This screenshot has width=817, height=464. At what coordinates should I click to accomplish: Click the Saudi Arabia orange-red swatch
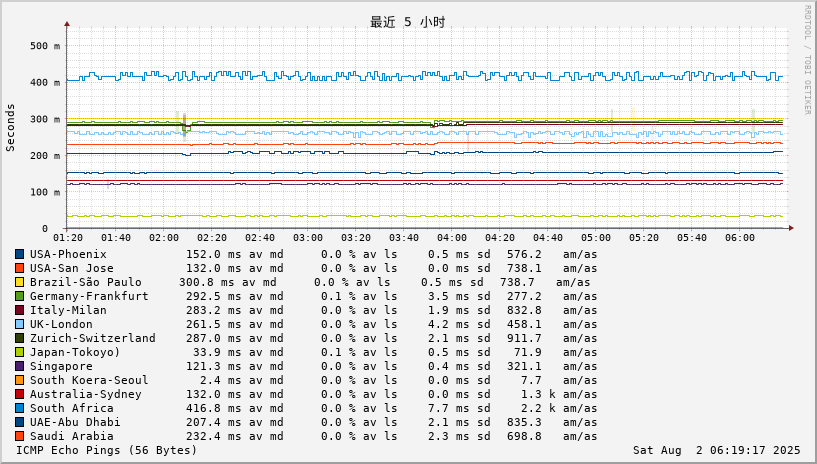click(19, 437)
